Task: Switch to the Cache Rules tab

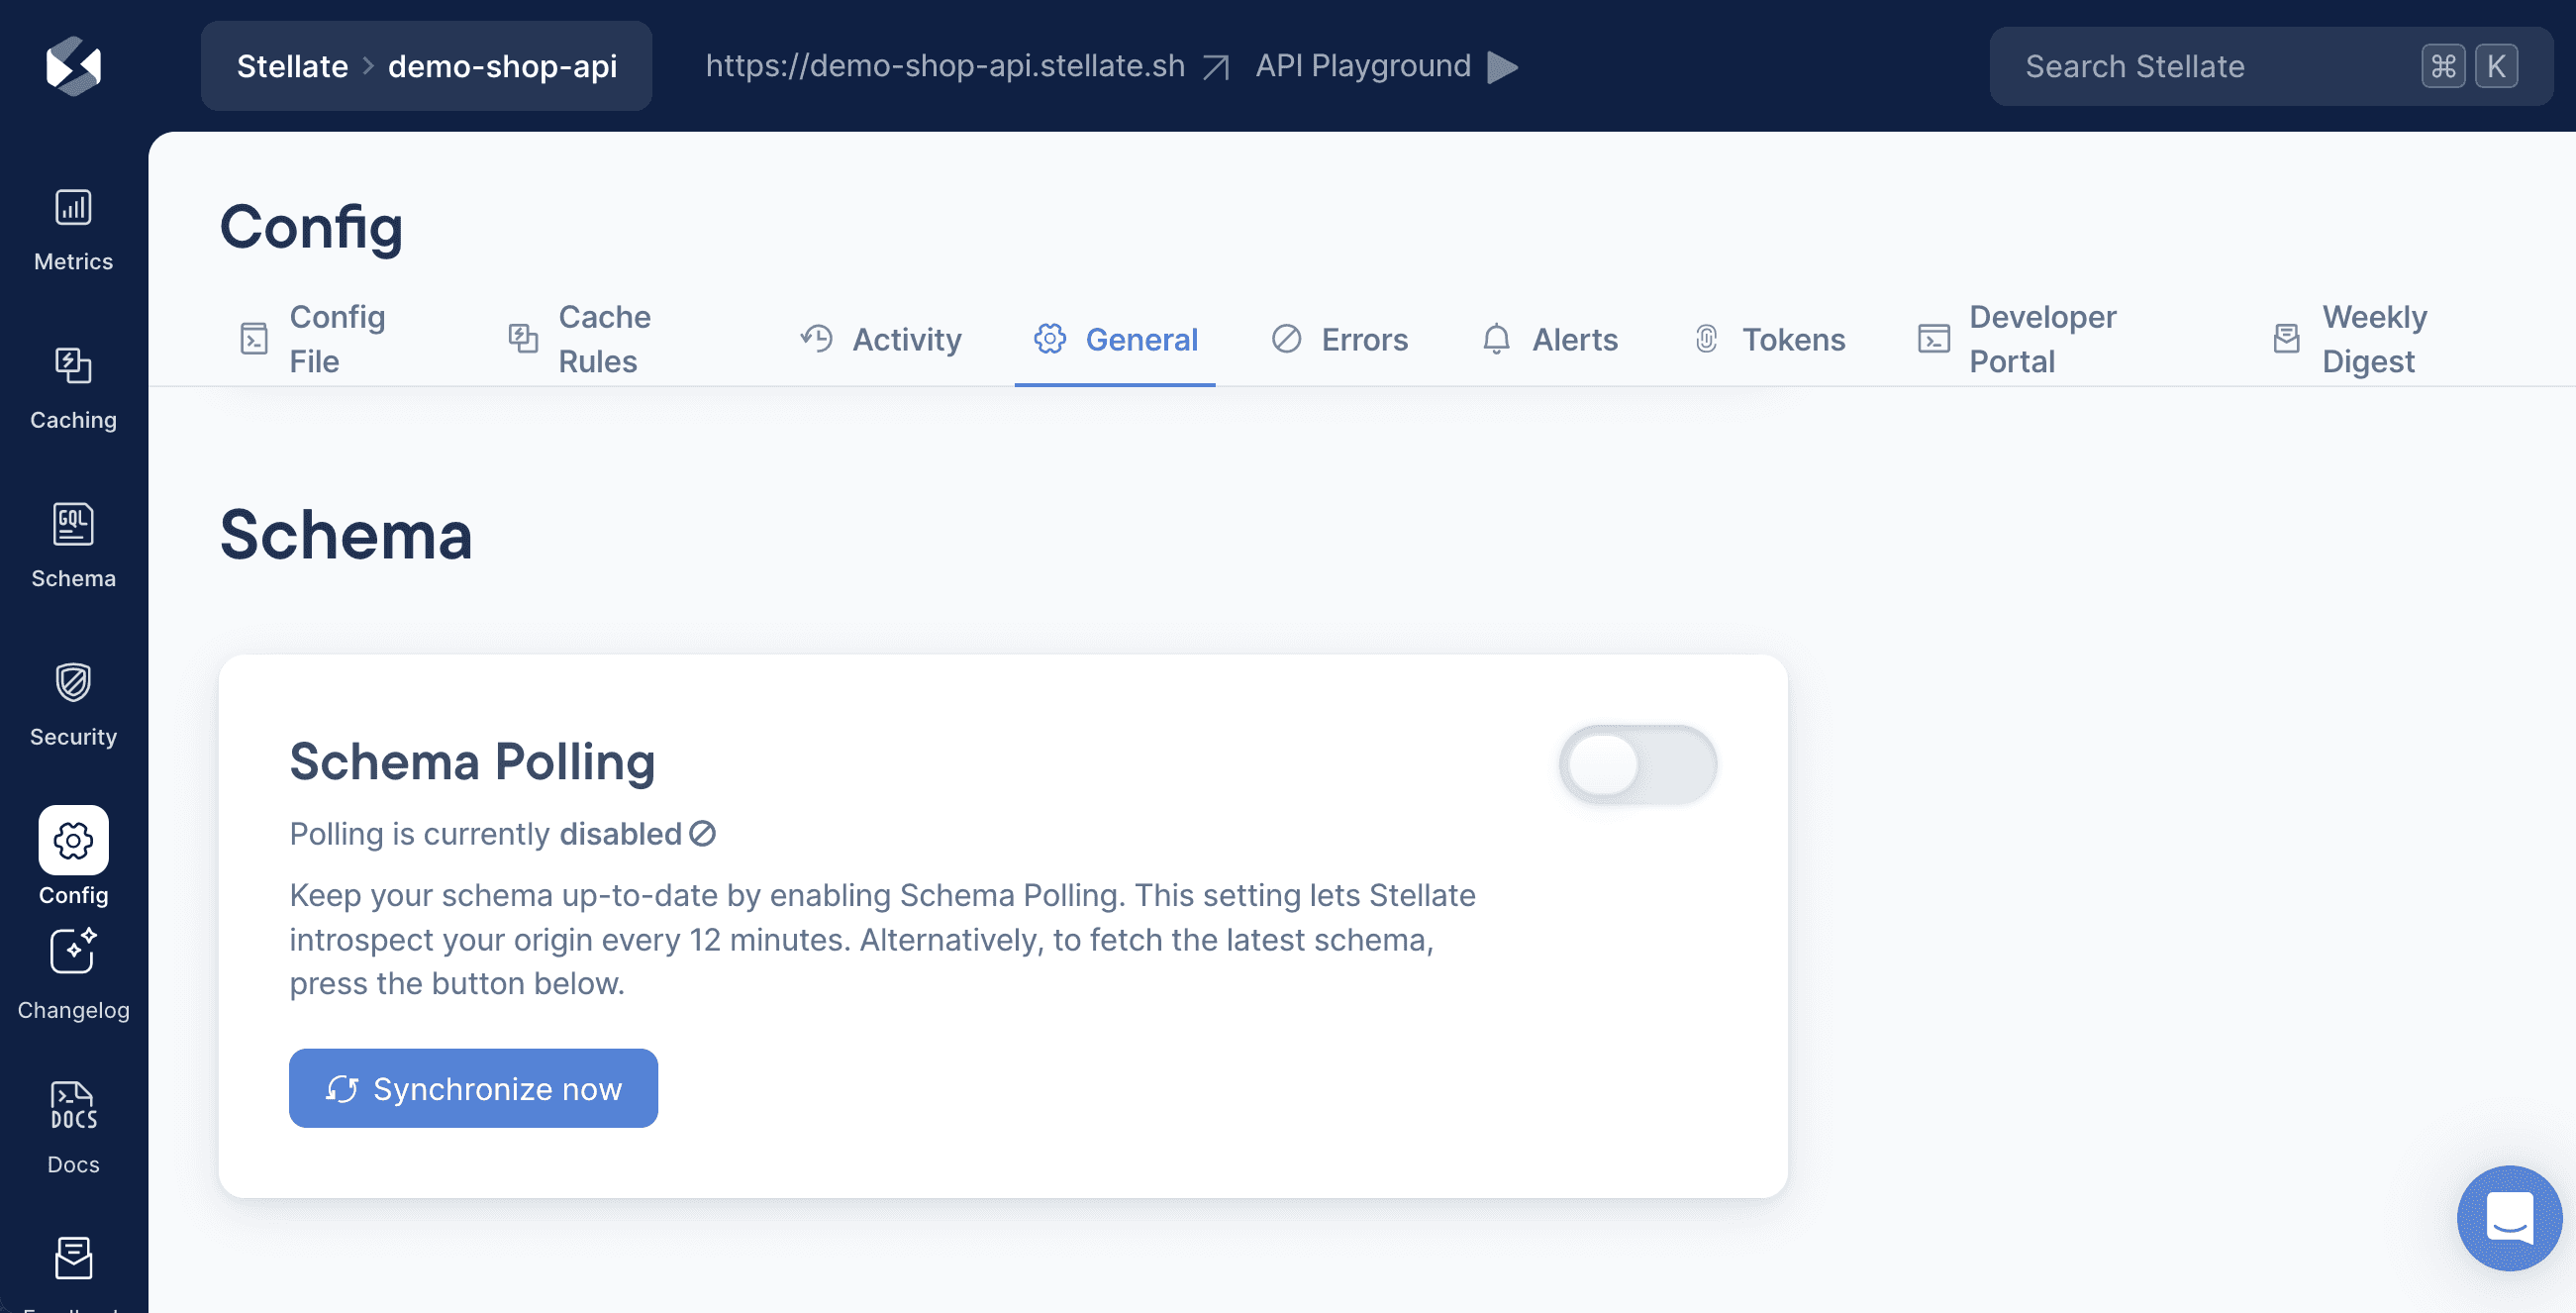Action: pos(604,339)
